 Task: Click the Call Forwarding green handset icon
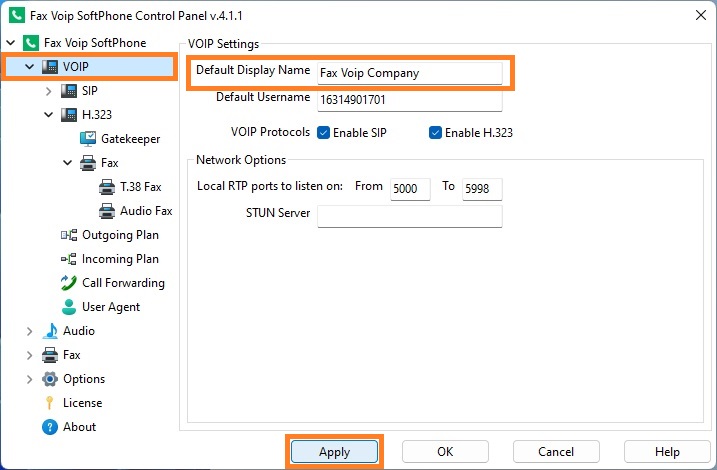click(x=69, y=283)
